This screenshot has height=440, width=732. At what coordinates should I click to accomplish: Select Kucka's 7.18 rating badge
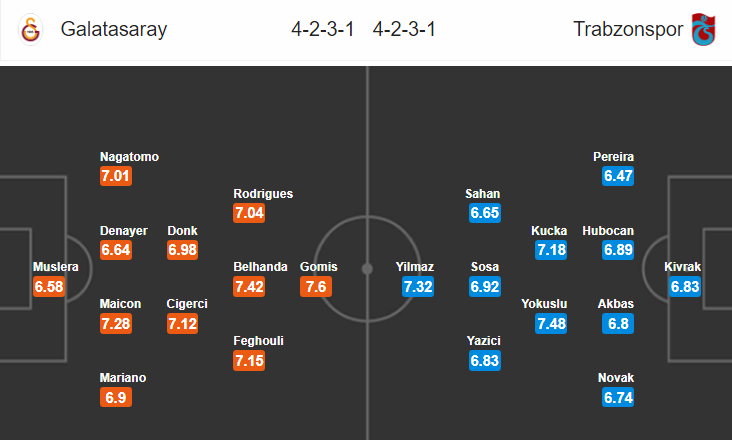click(x=551, y=250)
